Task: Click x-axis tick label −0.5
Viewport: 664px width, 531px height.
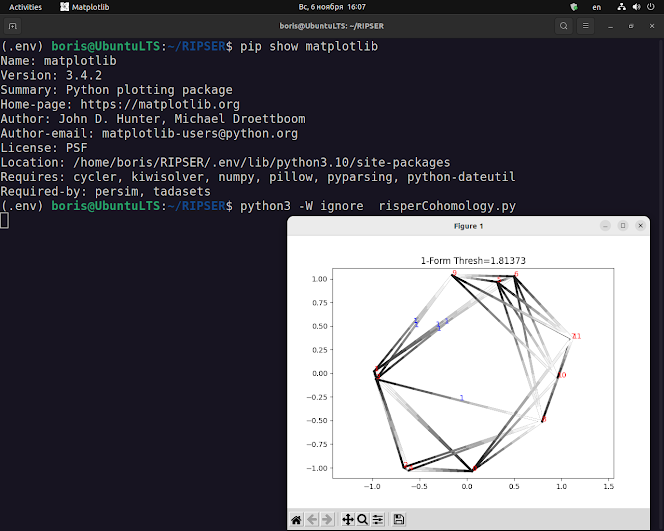Action: pyautogui.click(x=419, y=487)
